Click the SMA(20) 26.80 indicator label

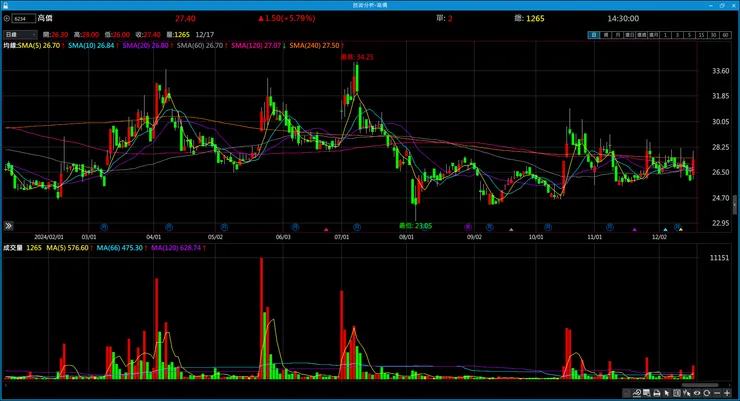[145, 46]
